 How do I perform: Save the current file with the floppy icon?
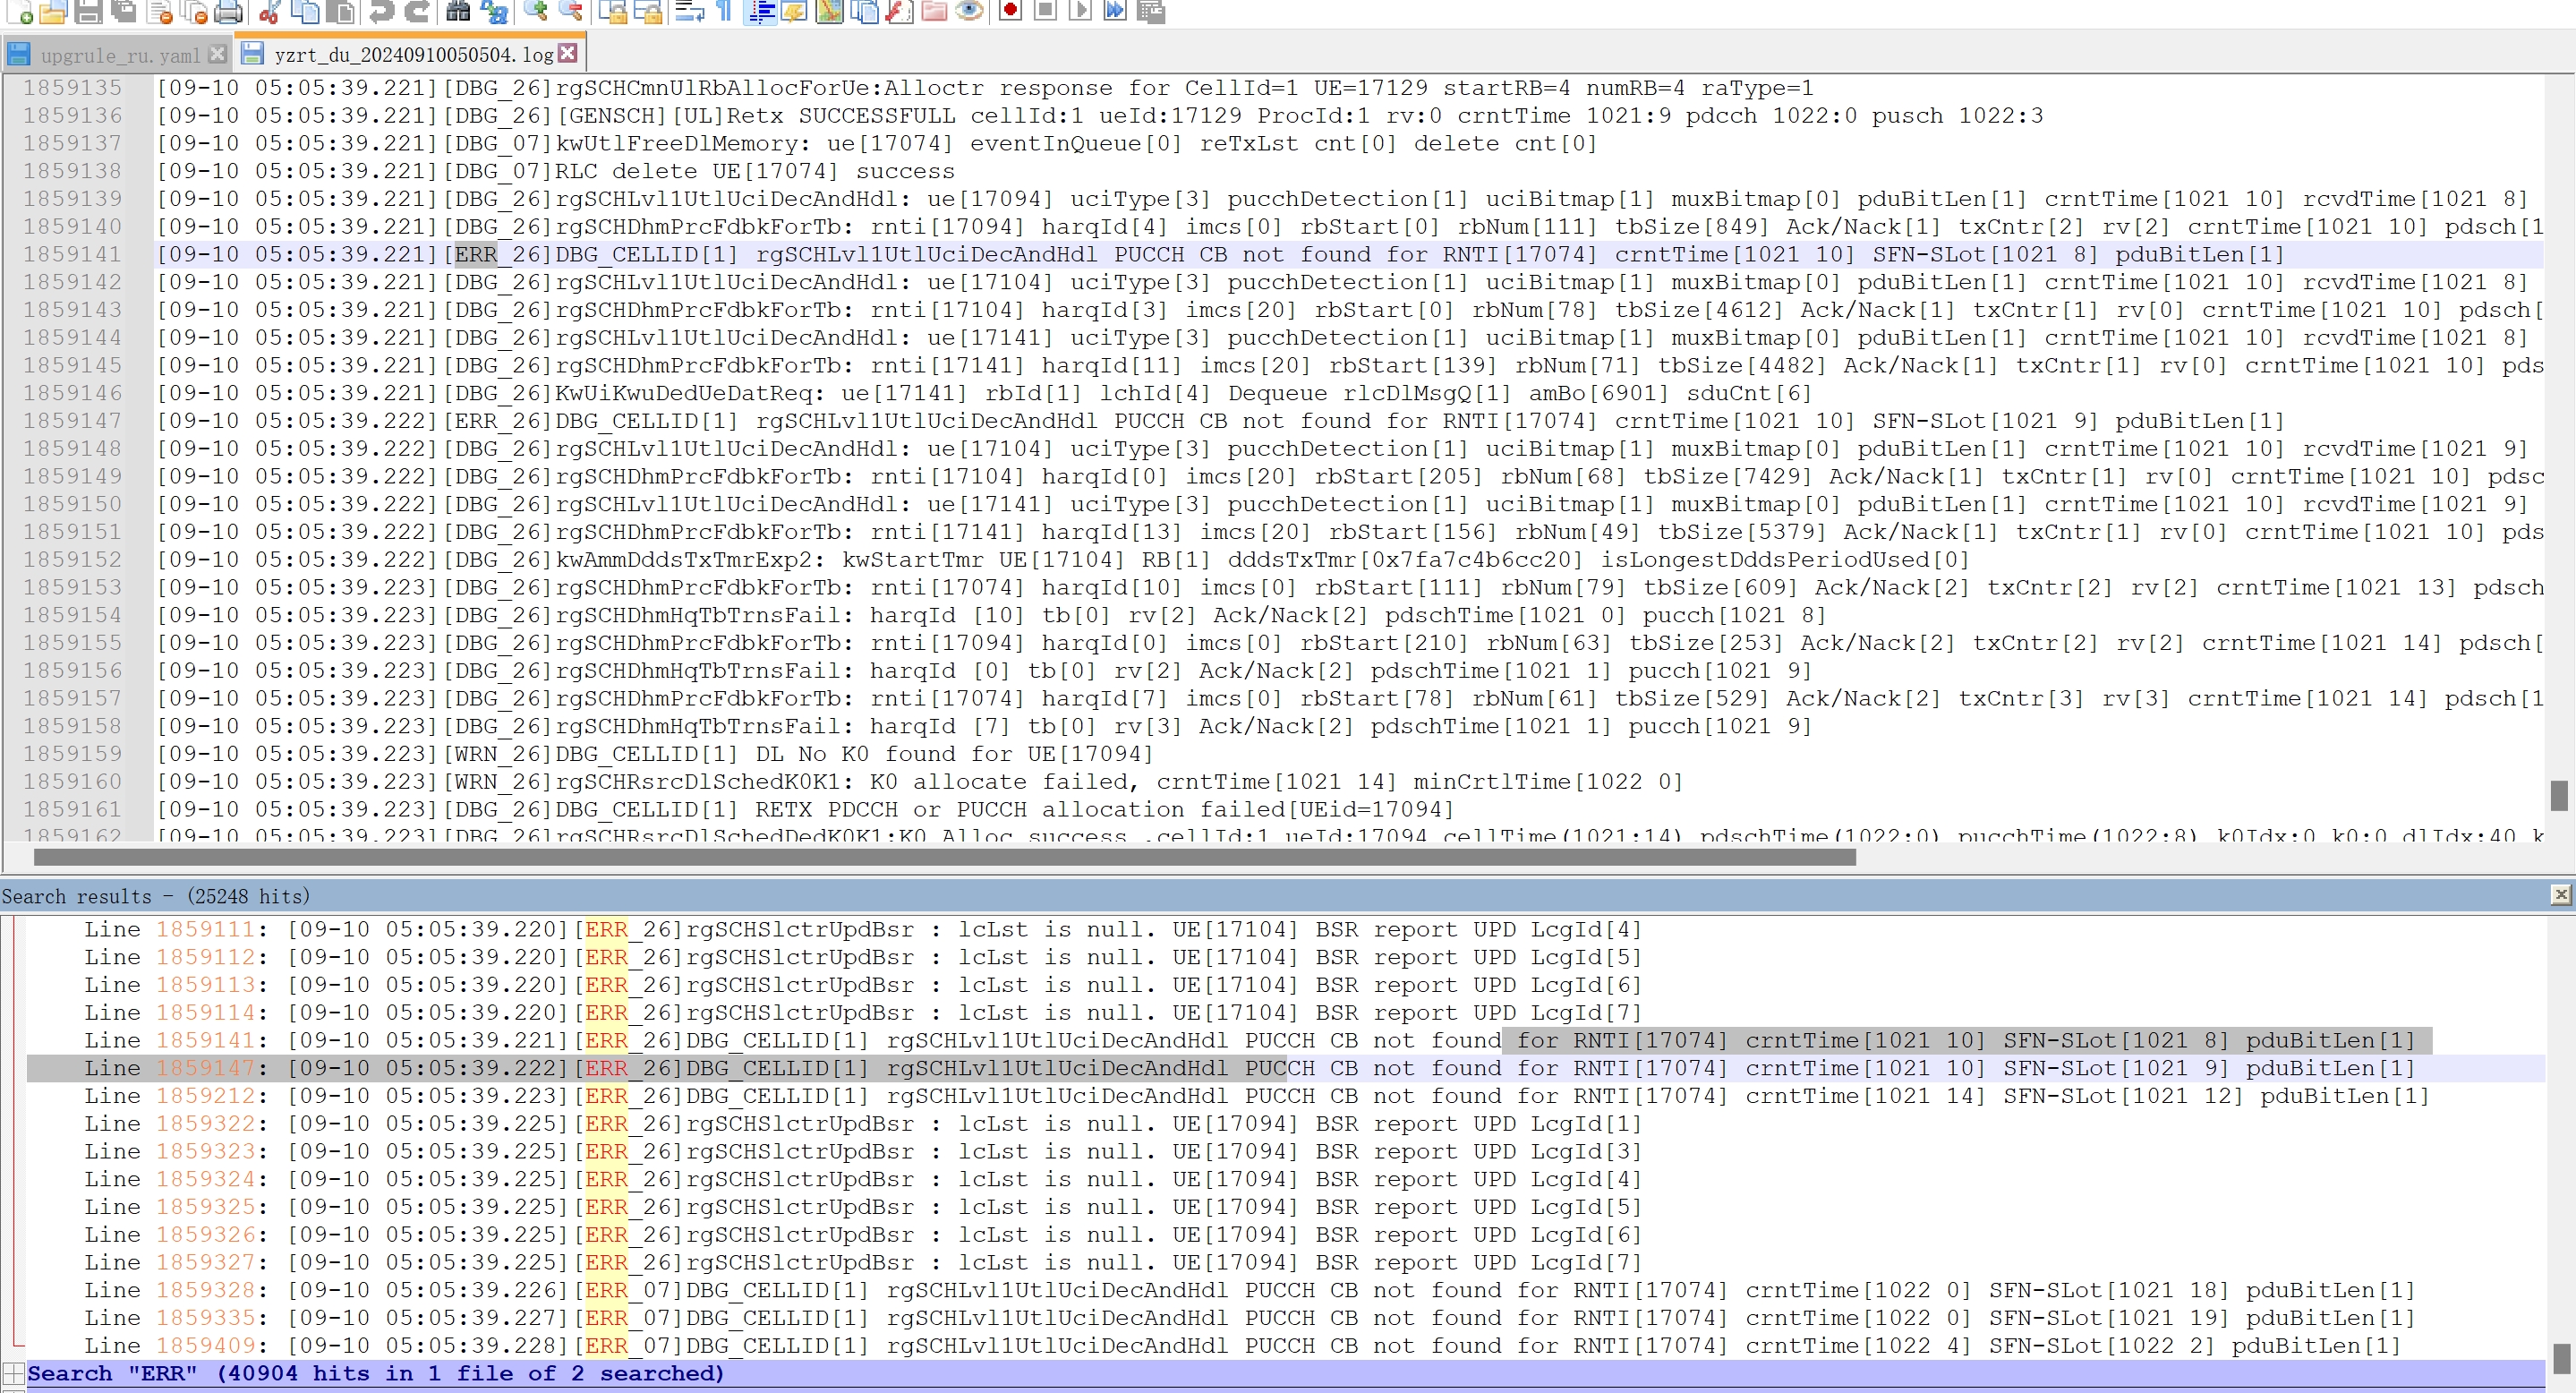pos(89,12)
